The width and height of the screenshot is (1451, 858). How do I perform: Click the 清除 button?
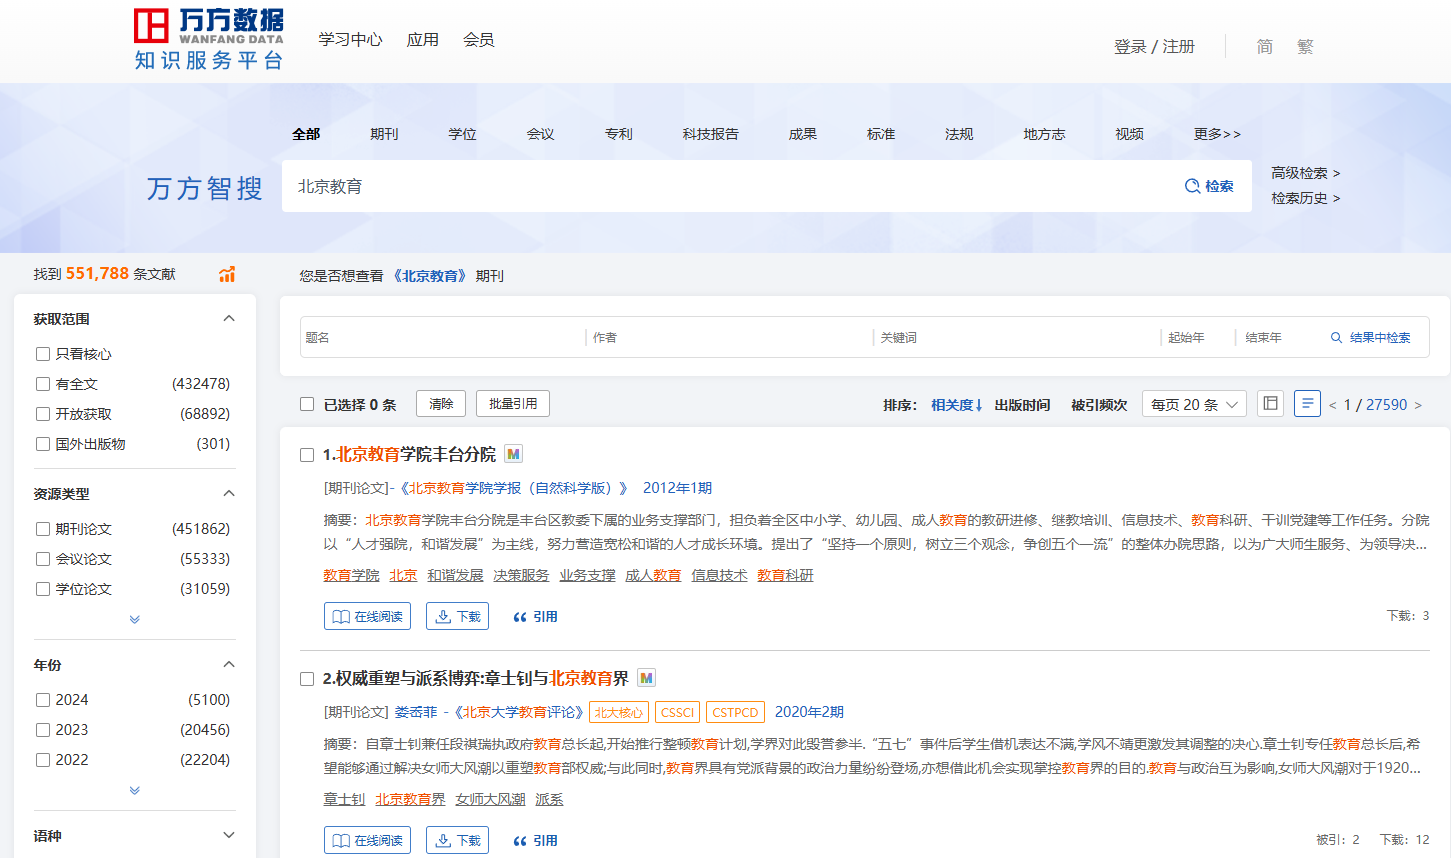point(441,404)
